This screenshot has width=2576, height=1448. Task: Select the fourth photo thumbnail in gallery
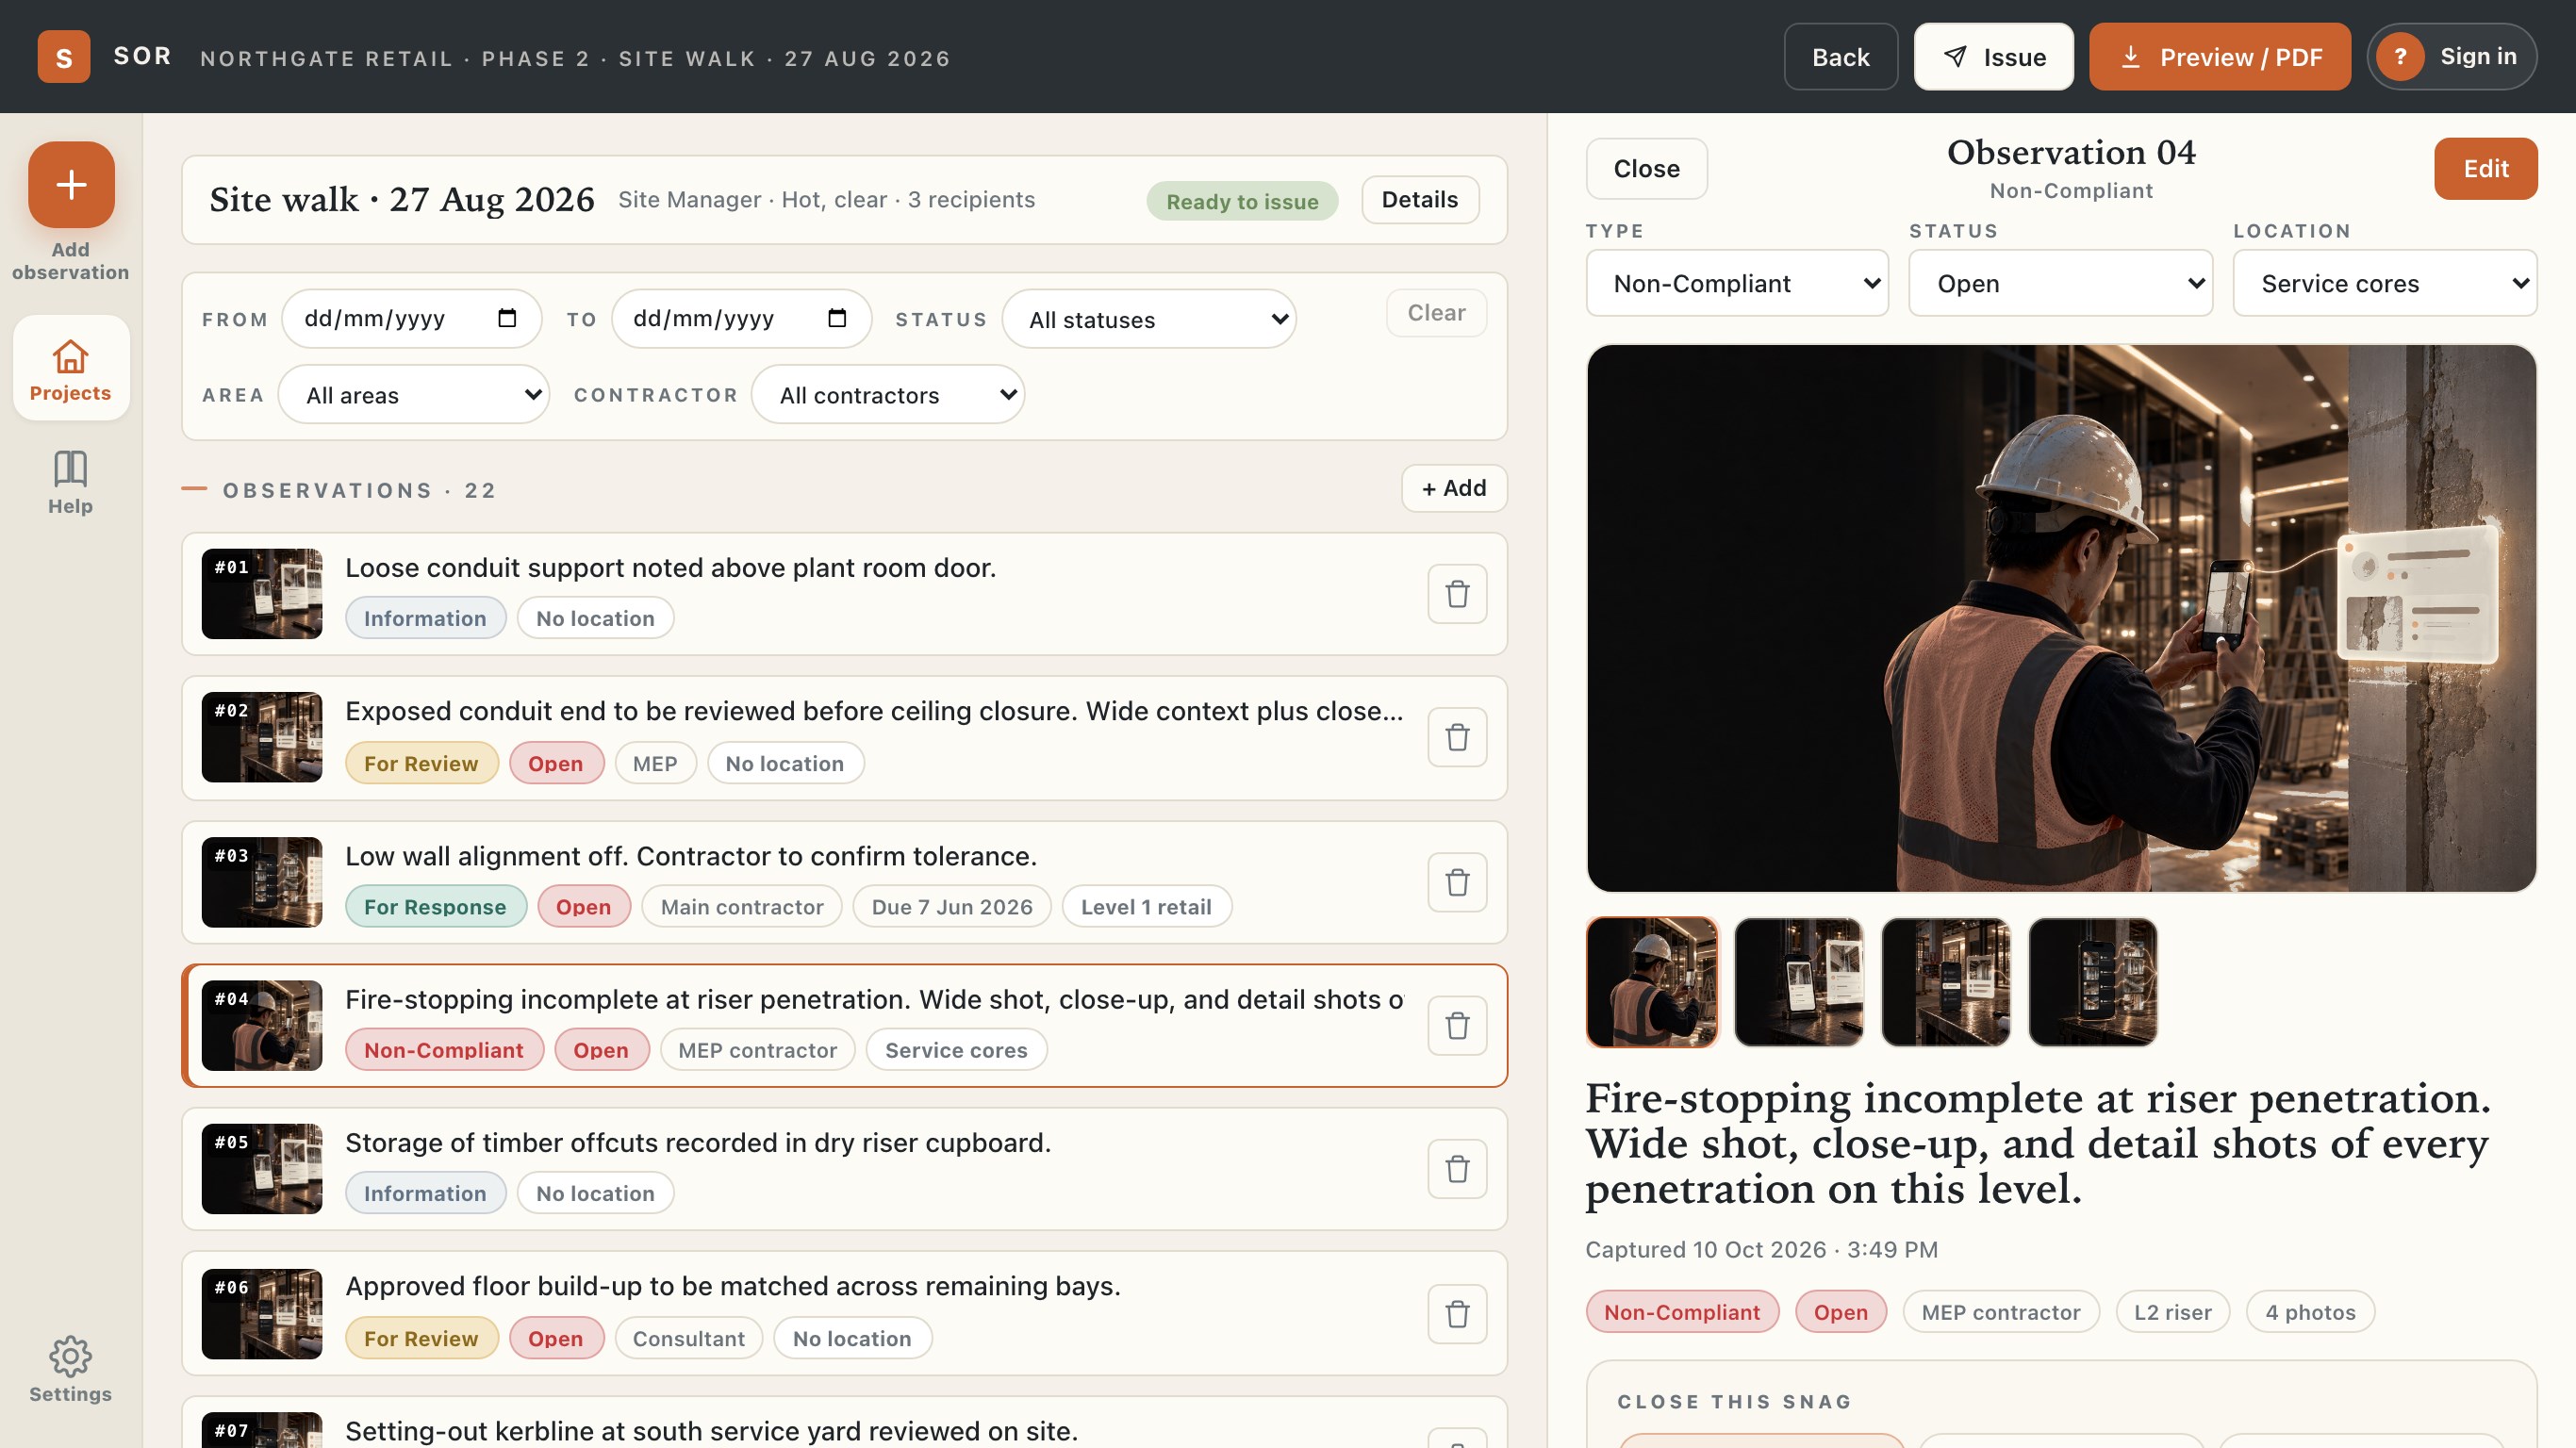coord(2093,982)
